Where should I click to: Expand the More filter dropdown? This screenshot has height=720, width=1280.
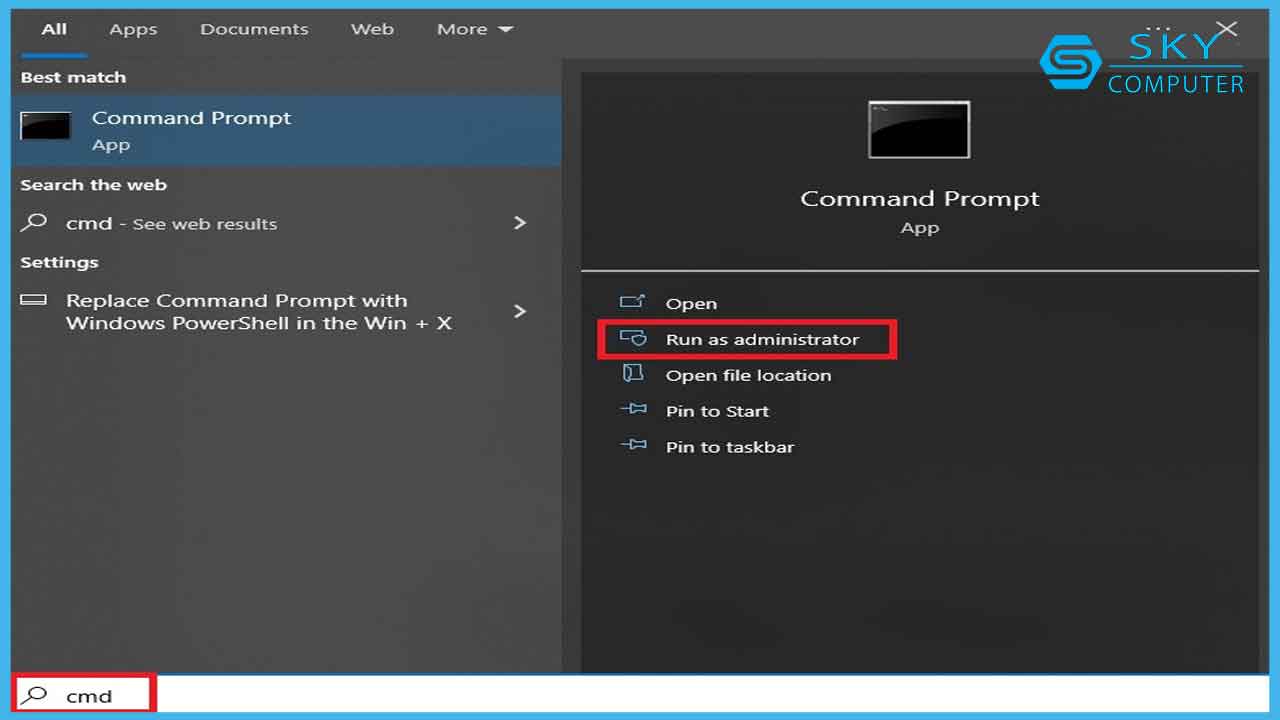(474, 29)
